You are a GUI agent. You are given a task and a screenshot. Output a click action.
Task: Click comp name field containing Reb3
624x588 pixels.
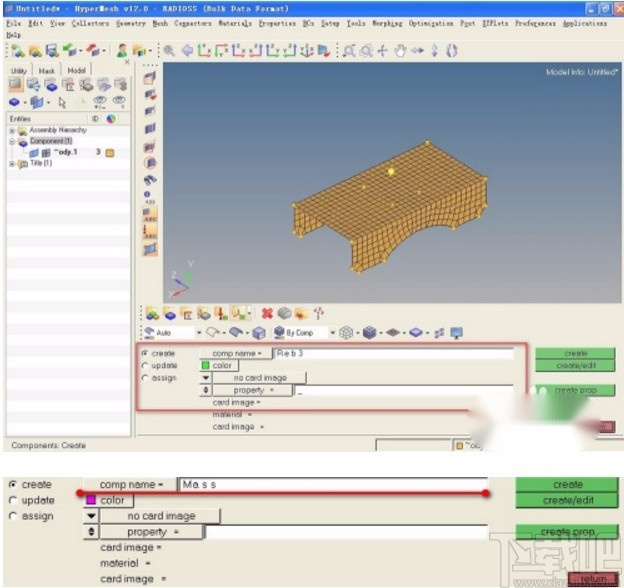(394, 353)
